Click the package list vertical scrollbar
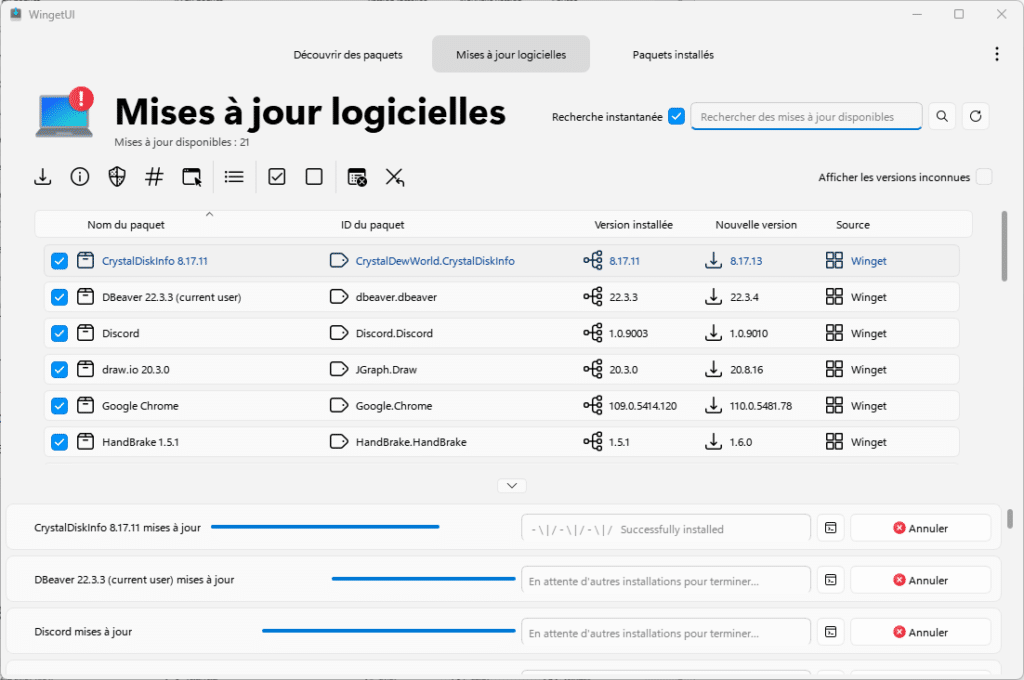The height and width of the screenshot is (680, 1024). (x=1004, y=246)
